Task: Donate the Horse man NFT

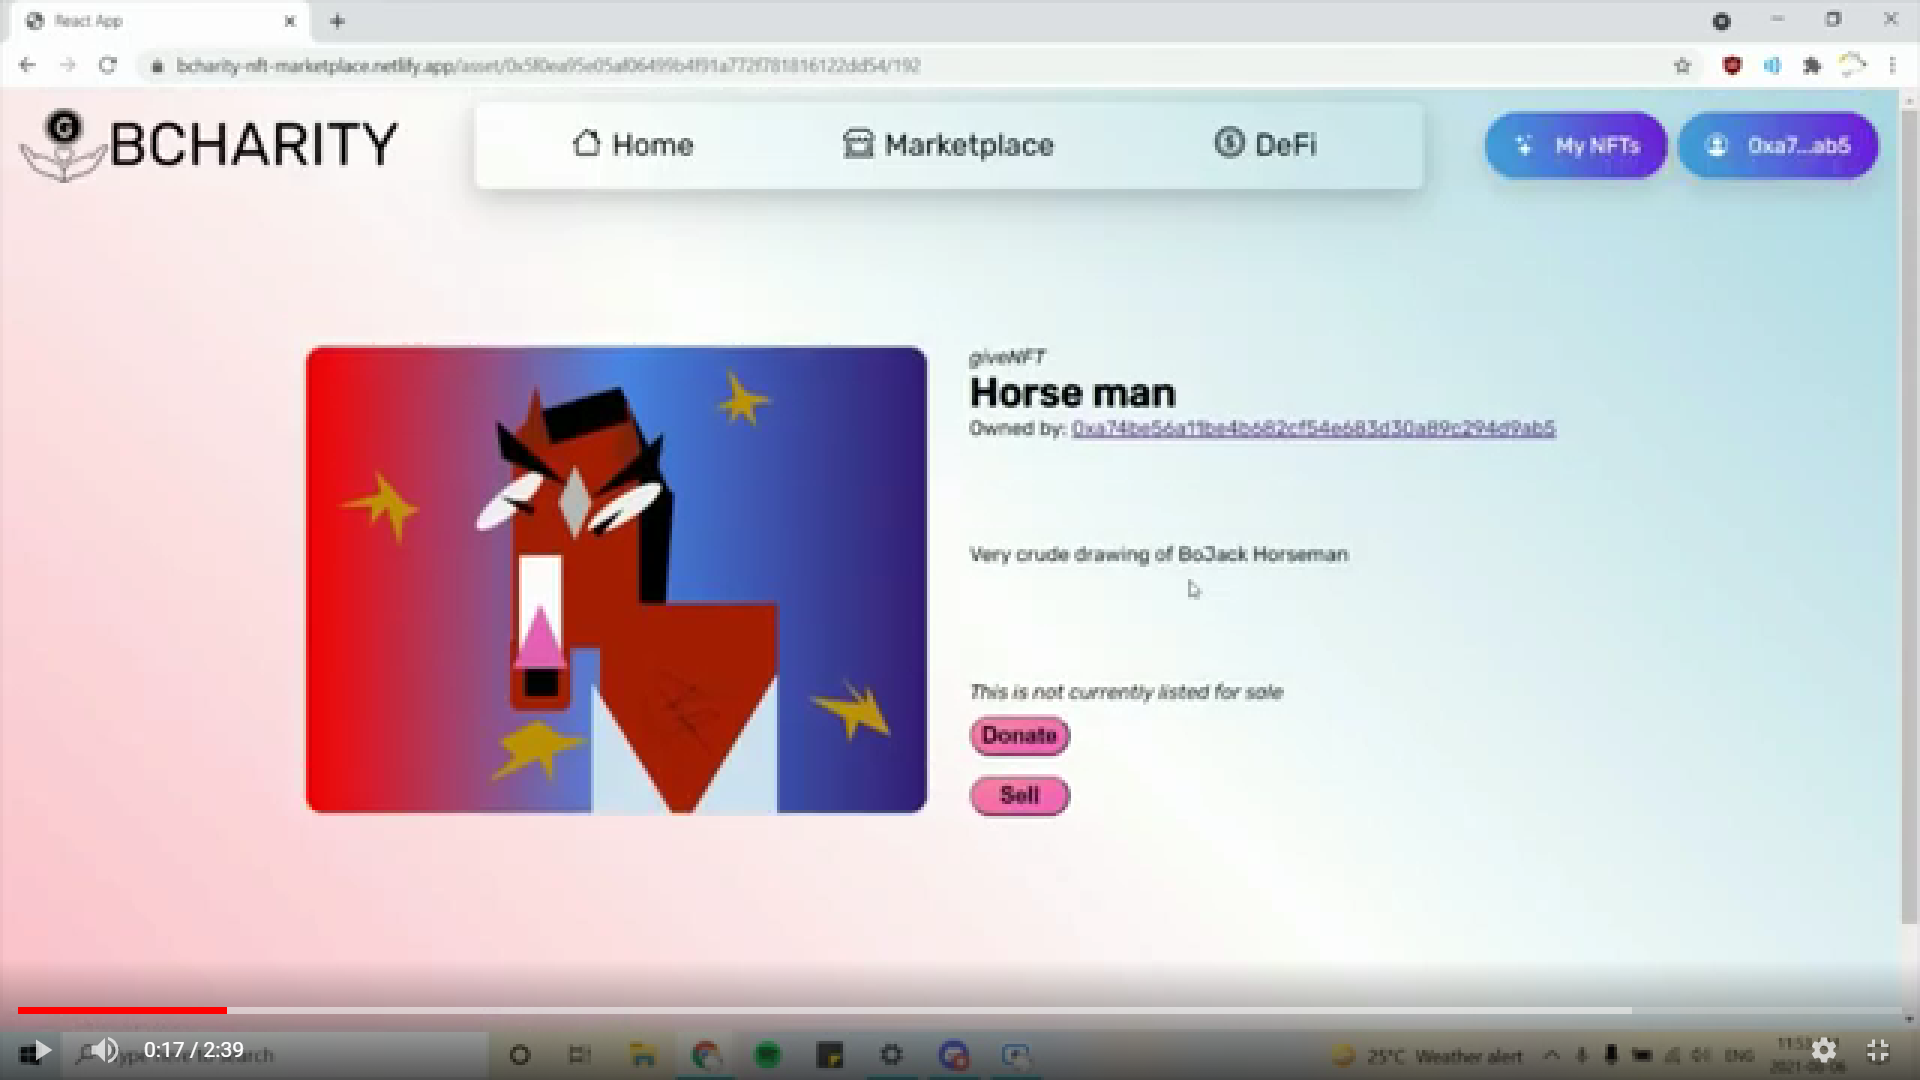Action: (1019, 736)
